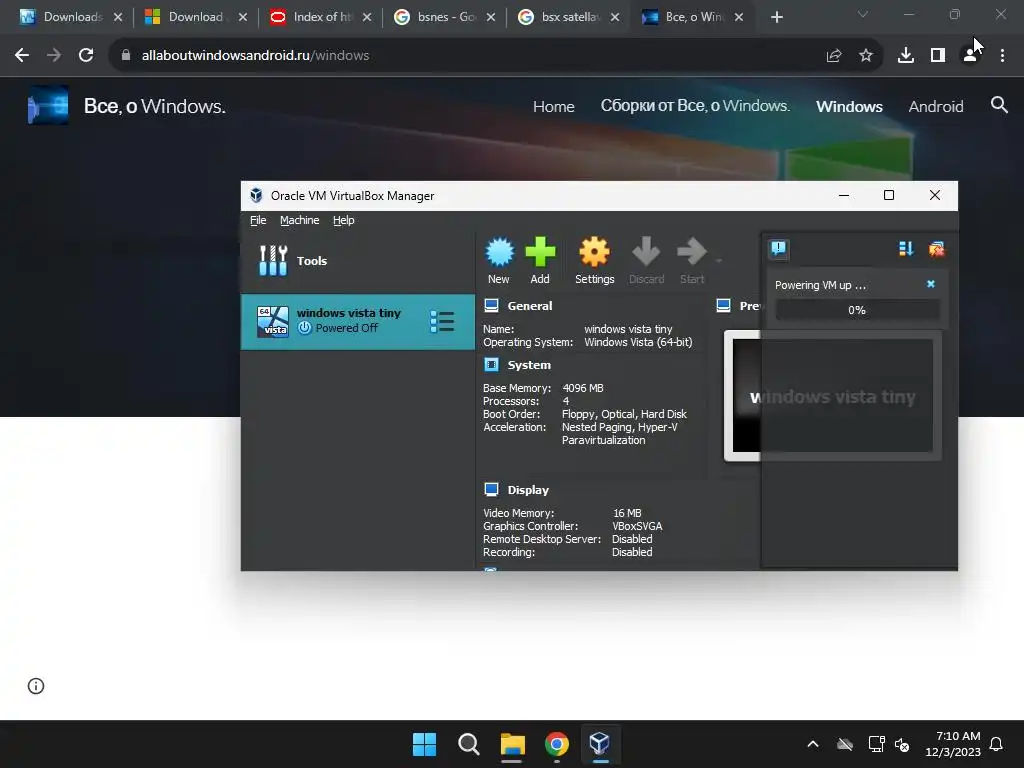Cancel the Powering VM up notification
This screenshot has width=1024, height=768.
pos(931,284)
